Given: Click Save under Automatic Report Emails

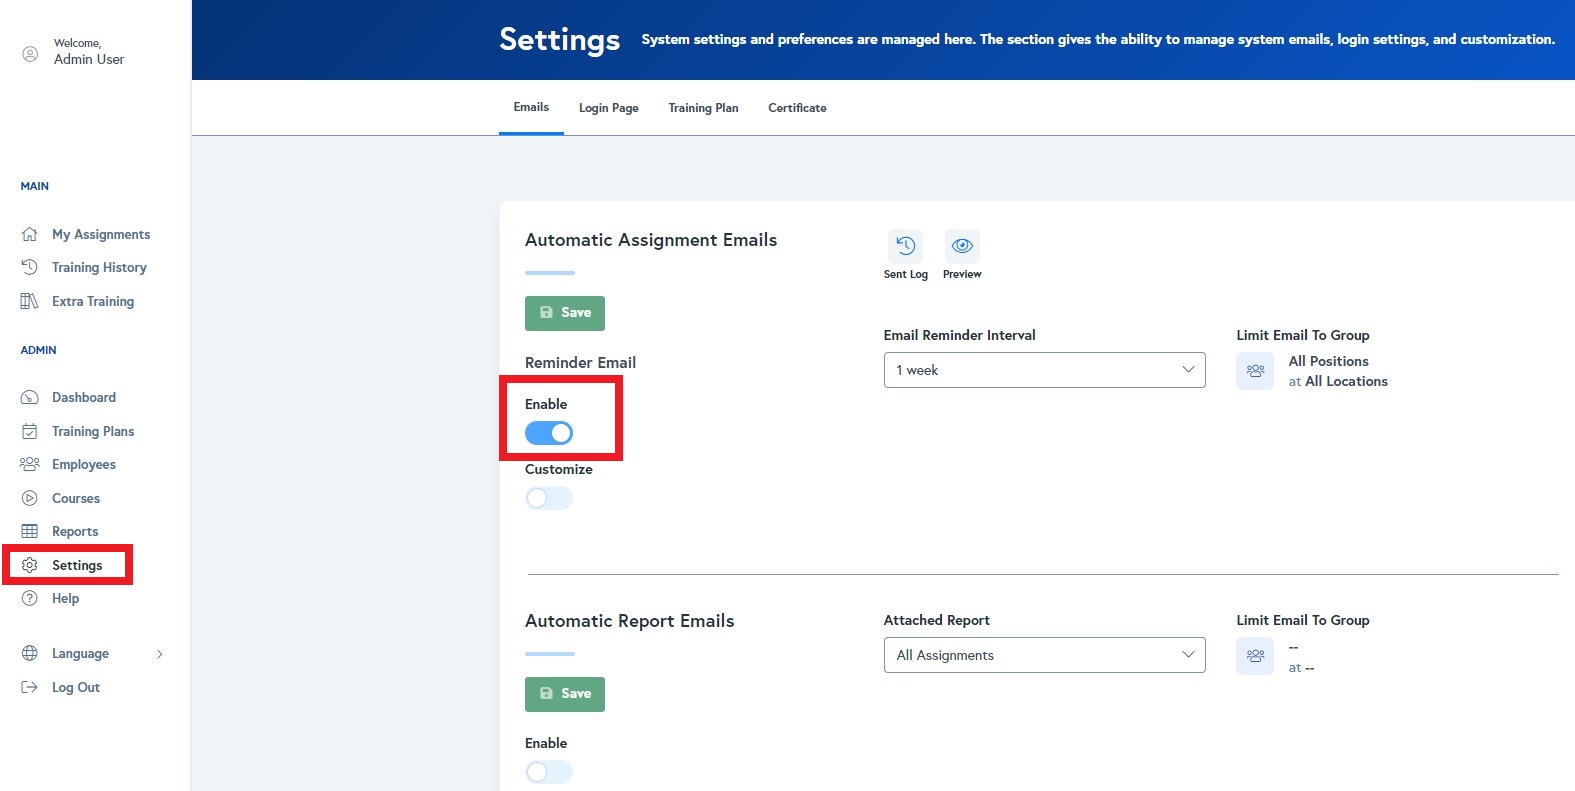Looking at the screenshot, I should pyautogui.click(x=565, y=694).
